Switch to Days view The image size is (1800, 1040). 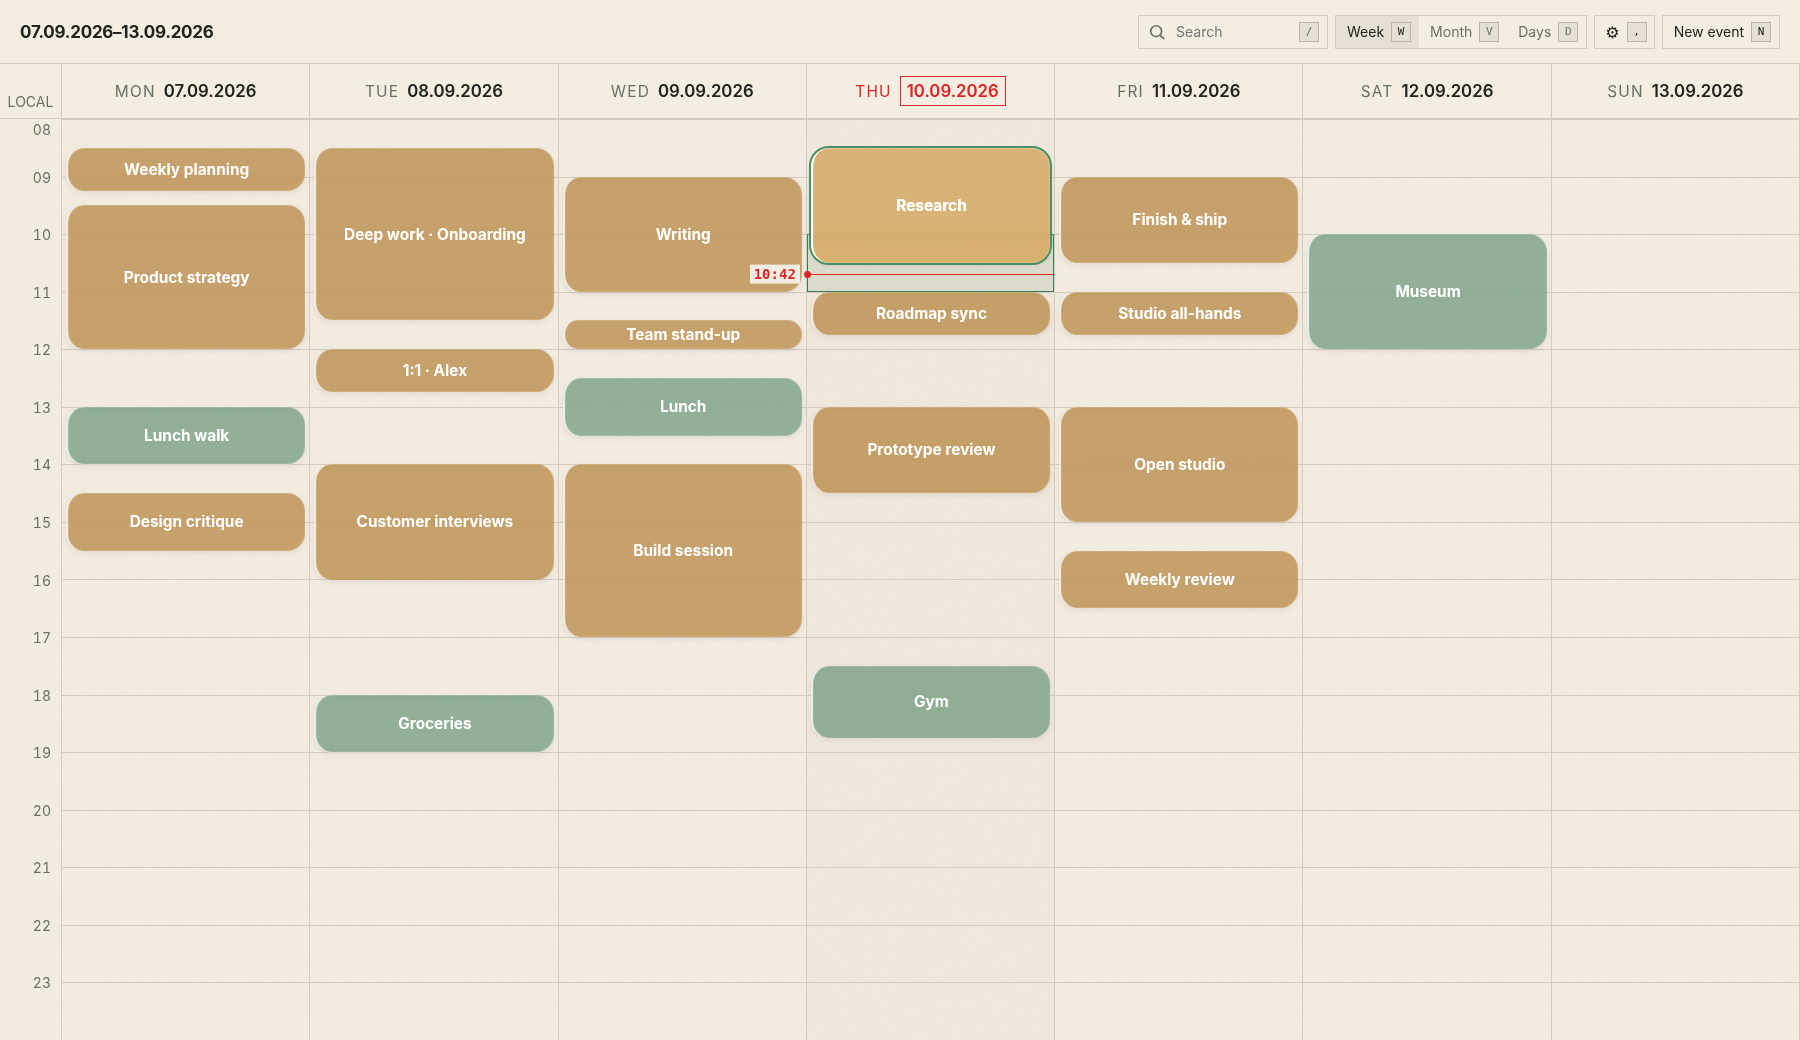1546,32
